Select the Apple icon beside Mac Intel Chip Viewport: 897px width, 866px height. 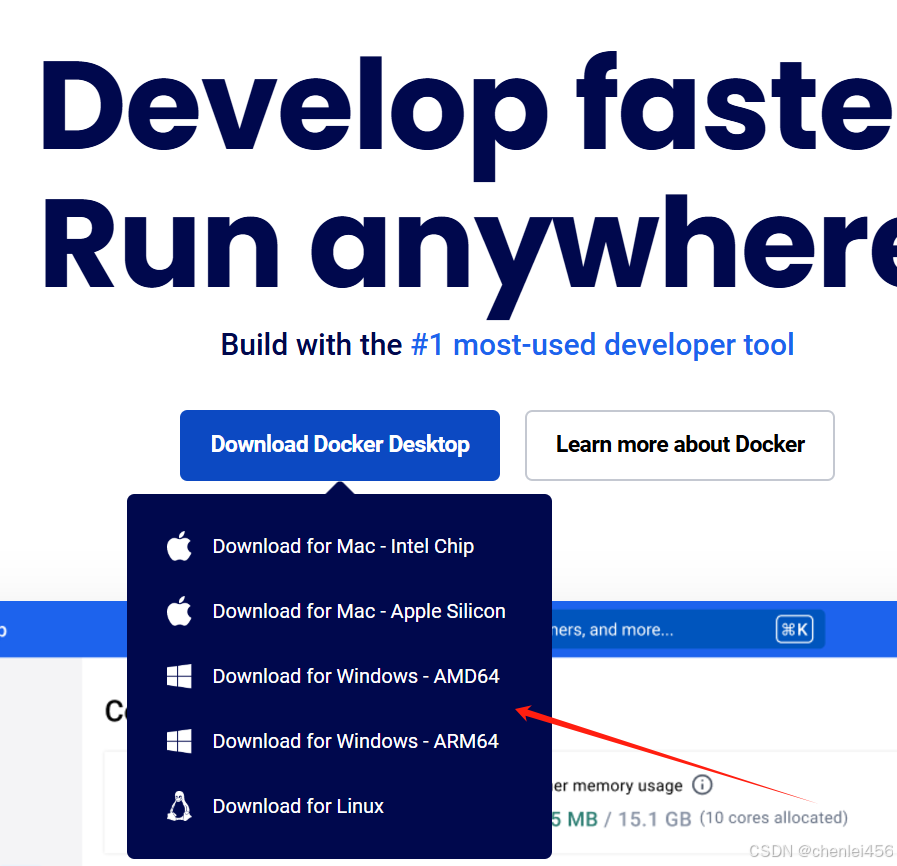point(178,546)
